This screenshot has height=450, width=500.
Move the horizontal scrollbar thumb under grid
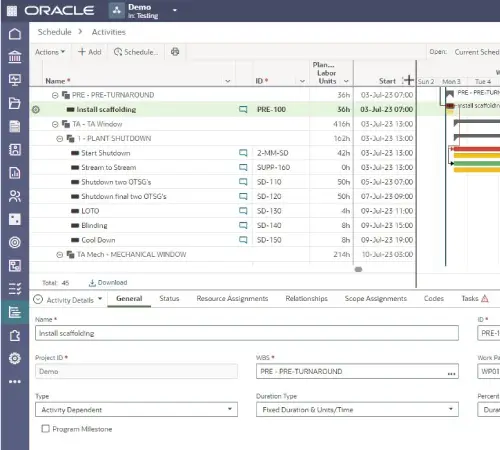click(x=358, y=269)
